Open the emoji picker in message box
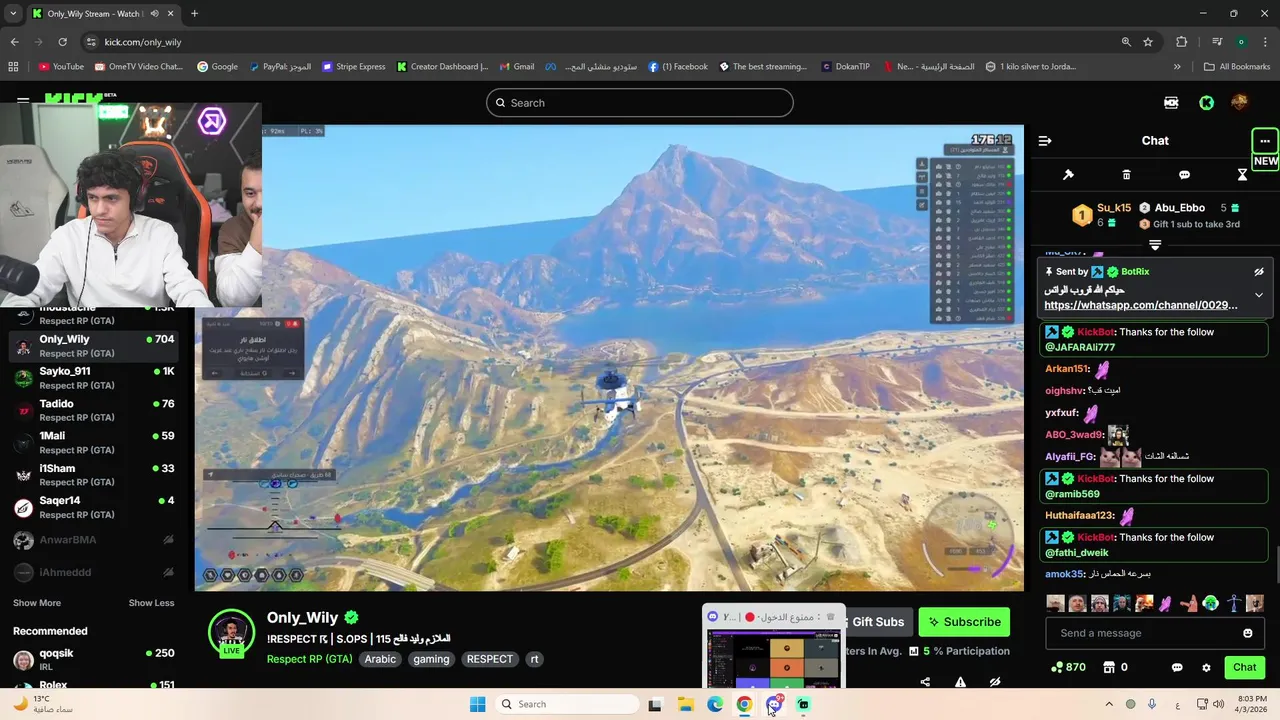The image size is (1280, 720). point(1247,633)
